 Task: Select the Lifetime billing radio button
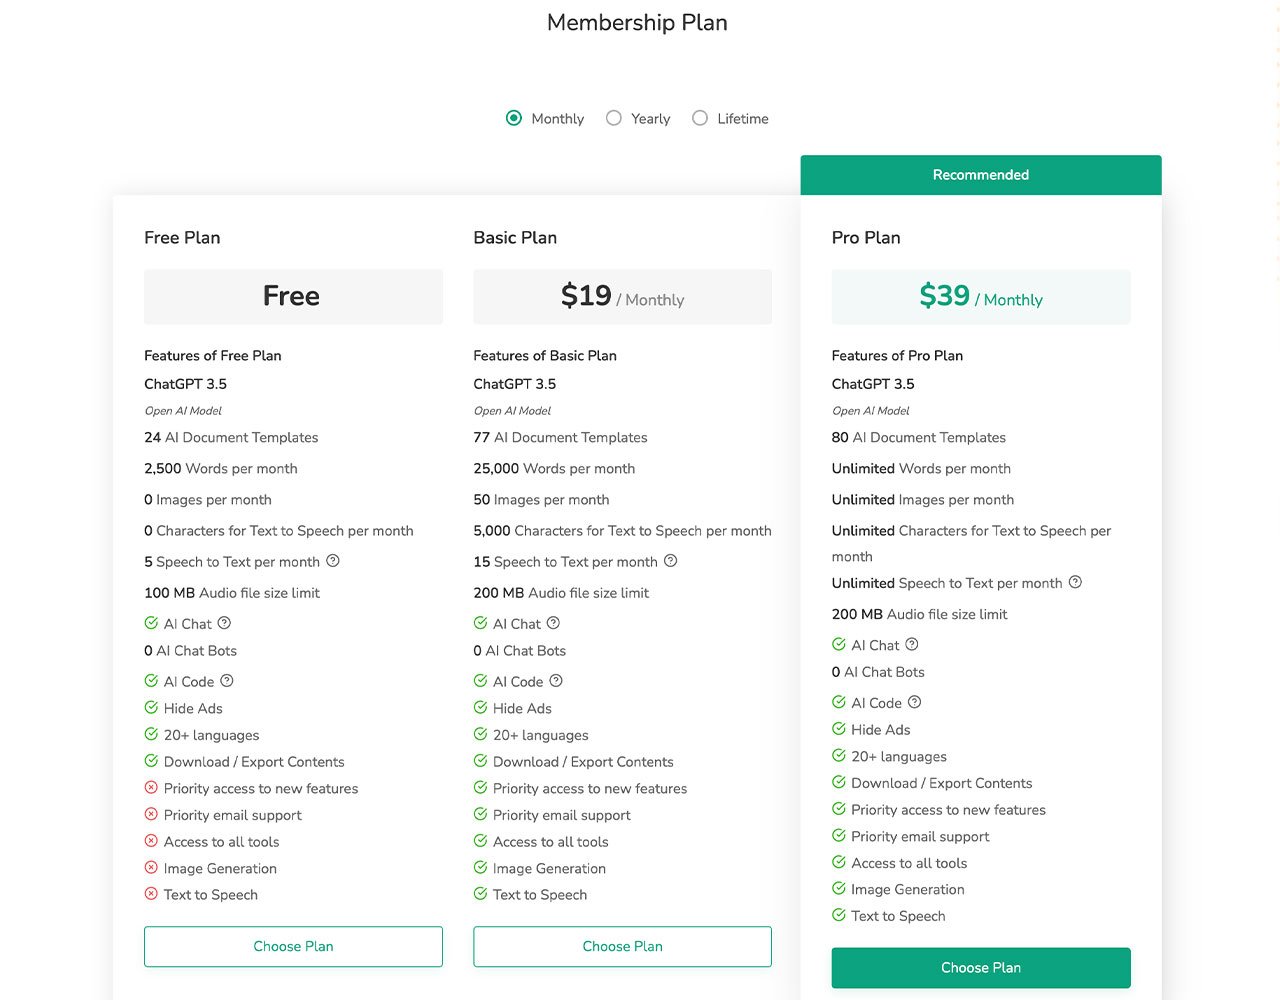pyautogui.click(x=700, y=118)
